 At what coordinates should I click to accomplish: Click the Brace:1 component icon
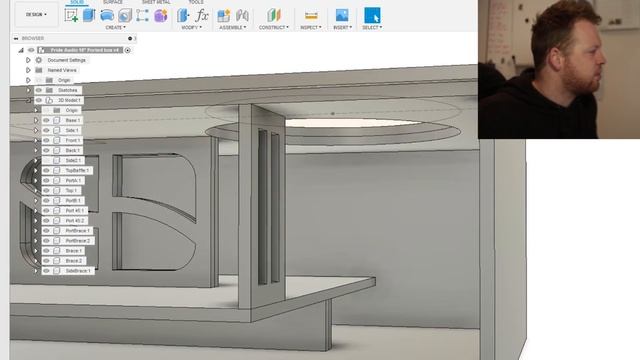pyautogui.click(x=57, y=251)
